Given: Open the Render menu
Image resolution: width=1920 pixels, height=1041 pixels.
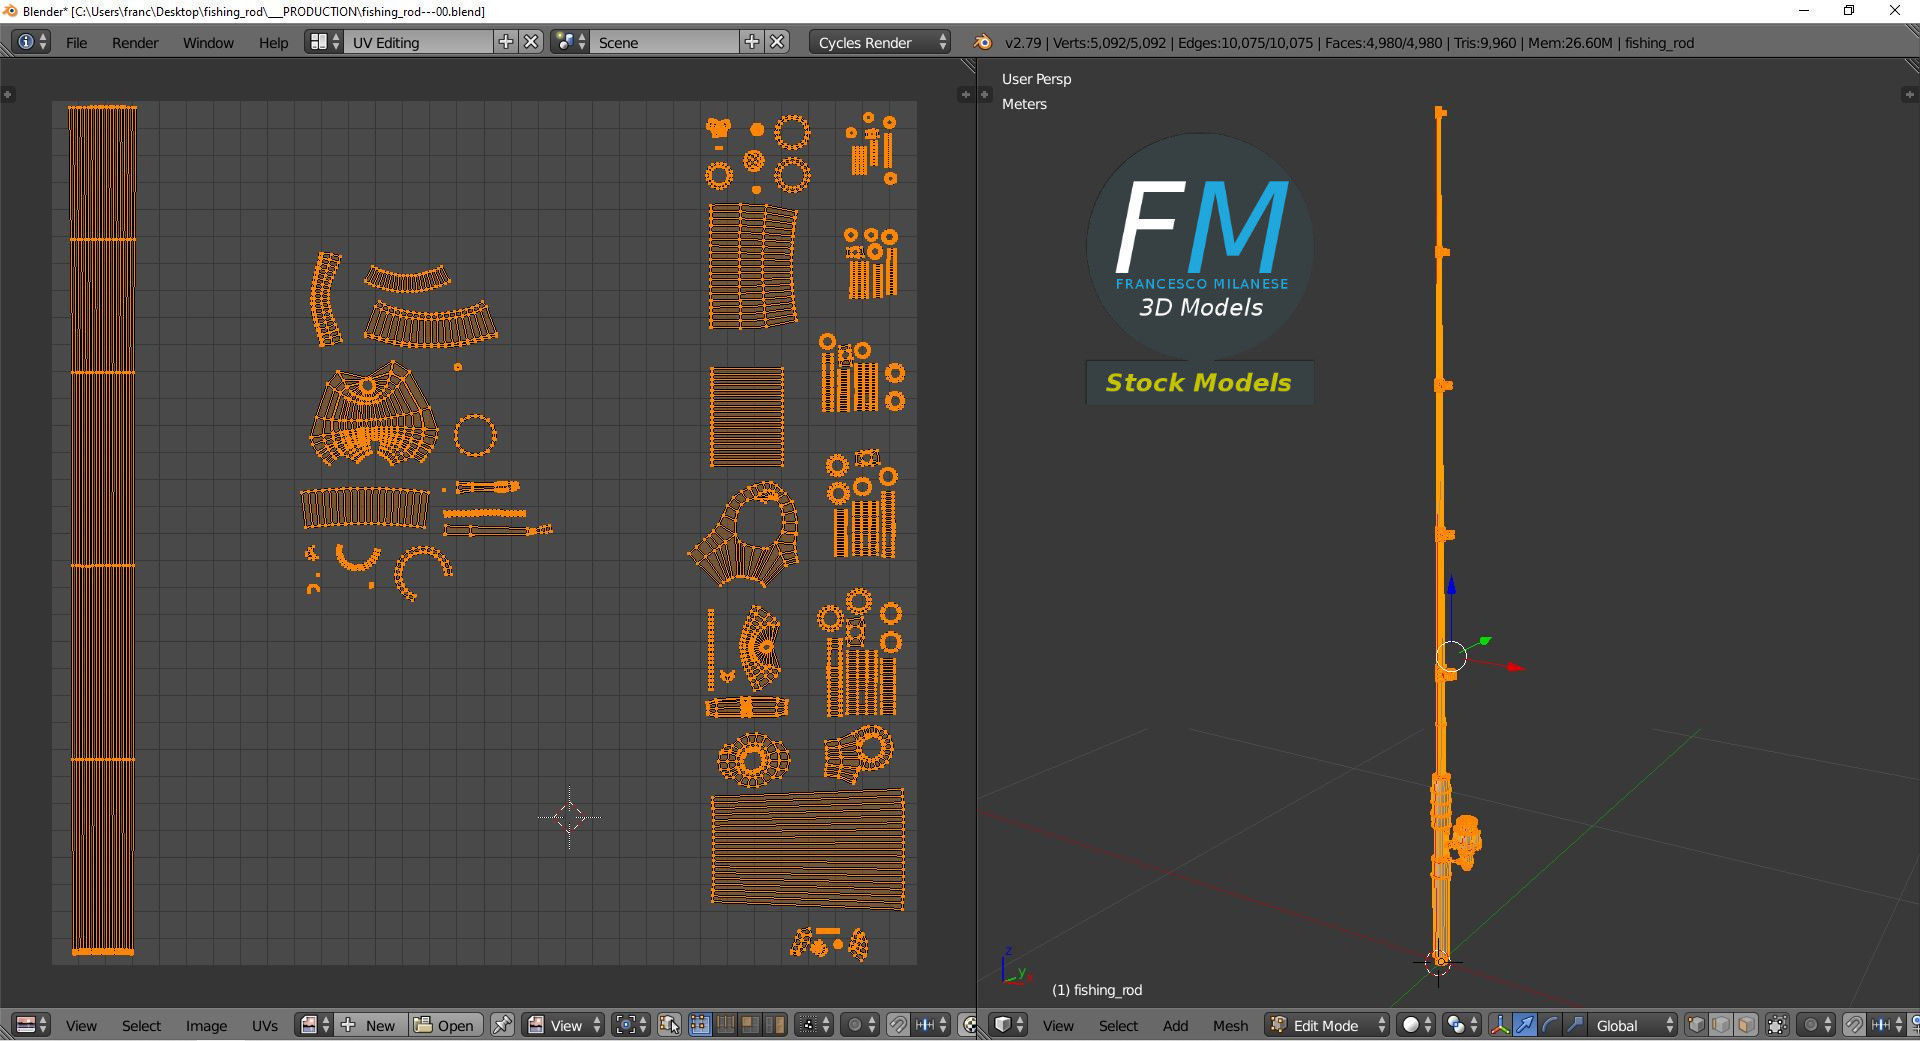Looking at the screenshot, I should [x=135, y=42].
